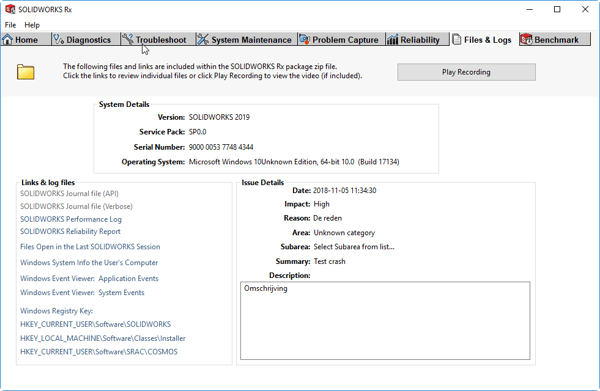
Task: Click the Troubleshoot tools icon
Action: [x=128, y=39]
